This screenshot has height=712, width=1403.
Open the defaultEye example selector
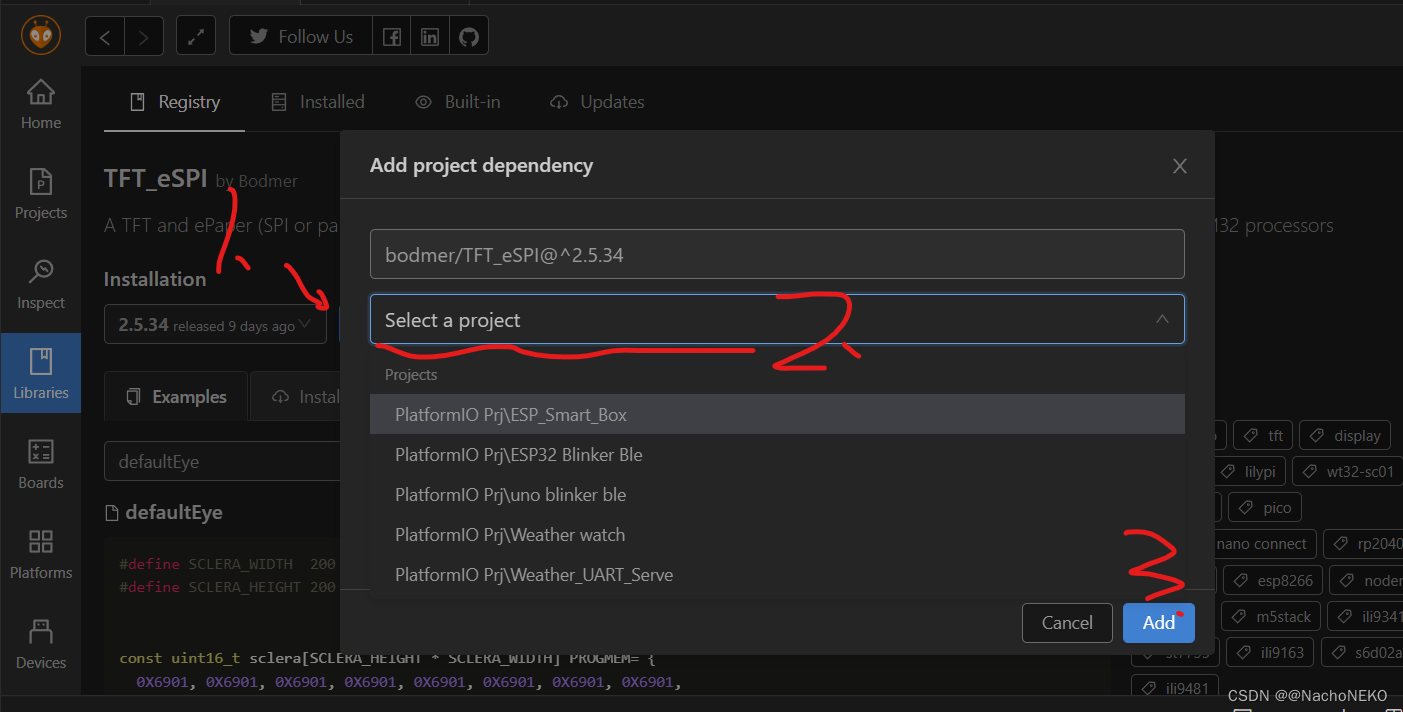[222, 462]
